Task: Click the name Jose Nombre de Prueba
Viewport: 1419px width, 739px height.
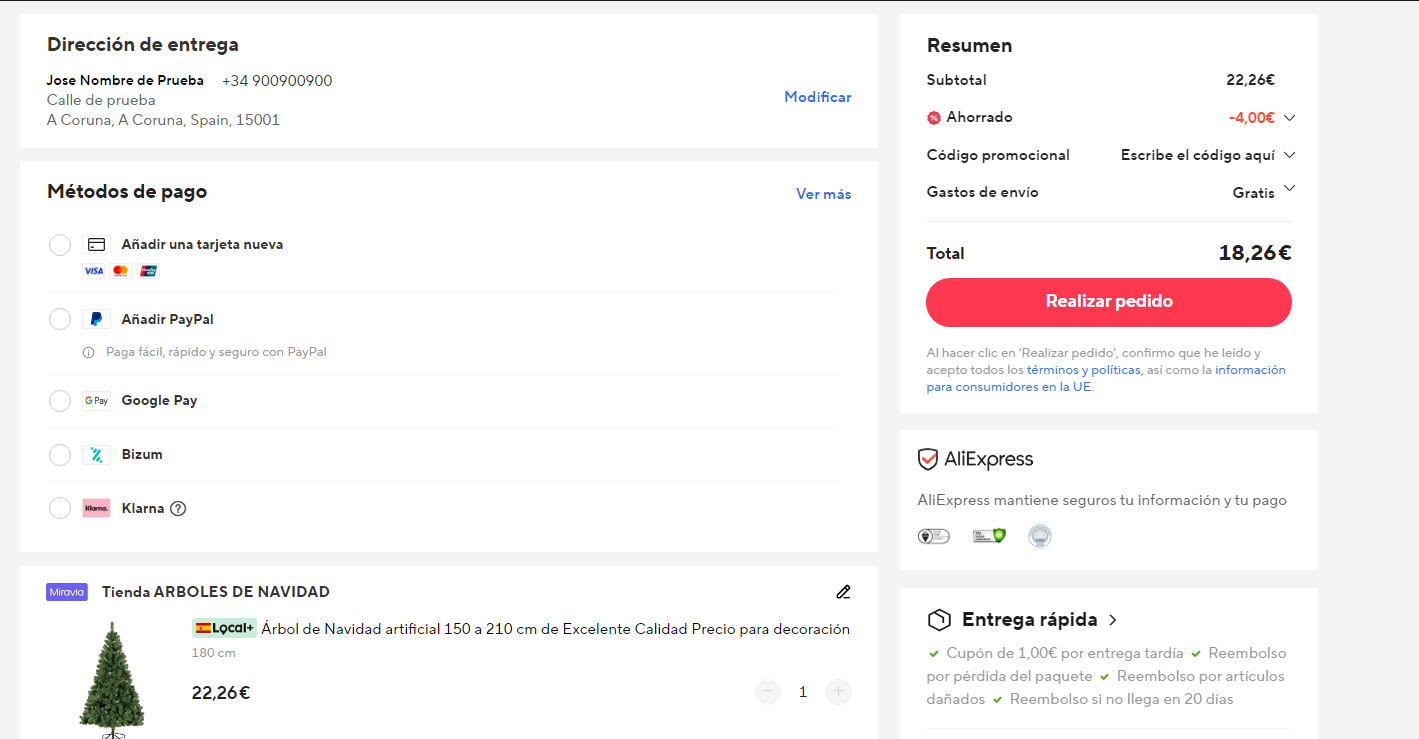Action: tap(125, 80)
